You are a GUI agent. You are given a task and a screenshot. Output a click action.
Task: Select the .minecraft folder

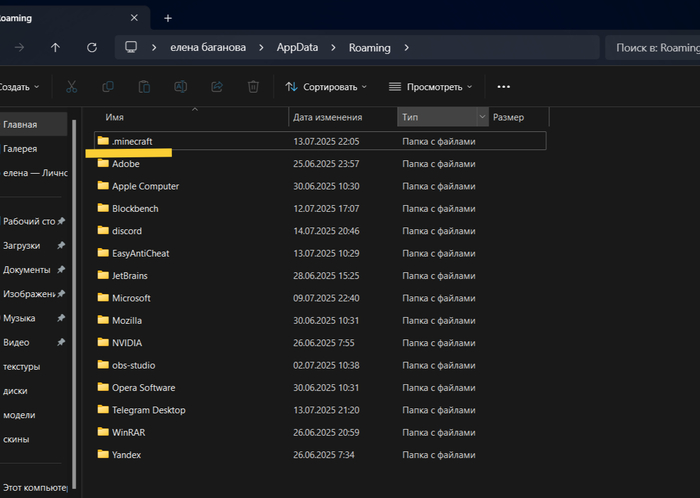click(132, 141)
